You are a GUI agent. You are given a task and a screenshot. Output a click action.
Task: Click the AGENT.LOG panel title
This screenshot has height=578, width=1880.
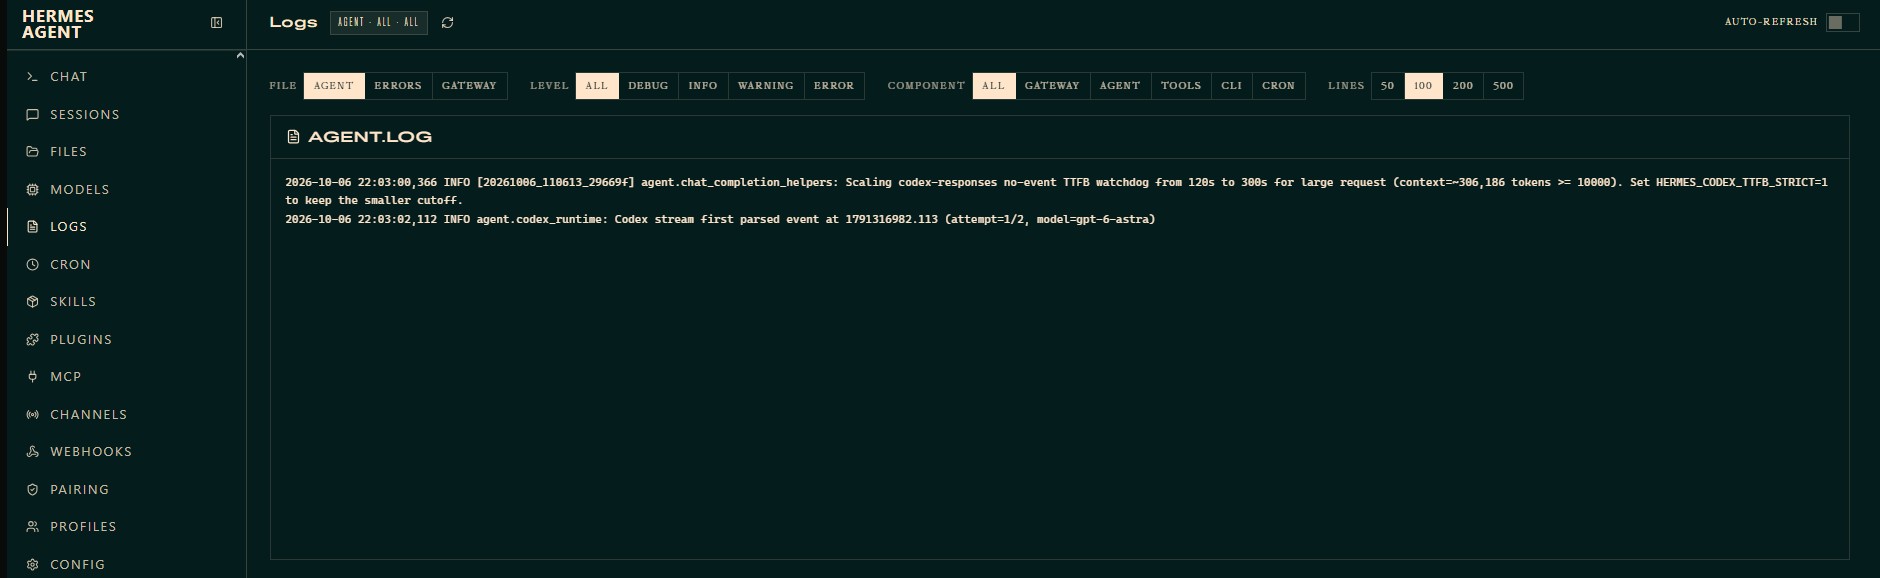(370, 137)
